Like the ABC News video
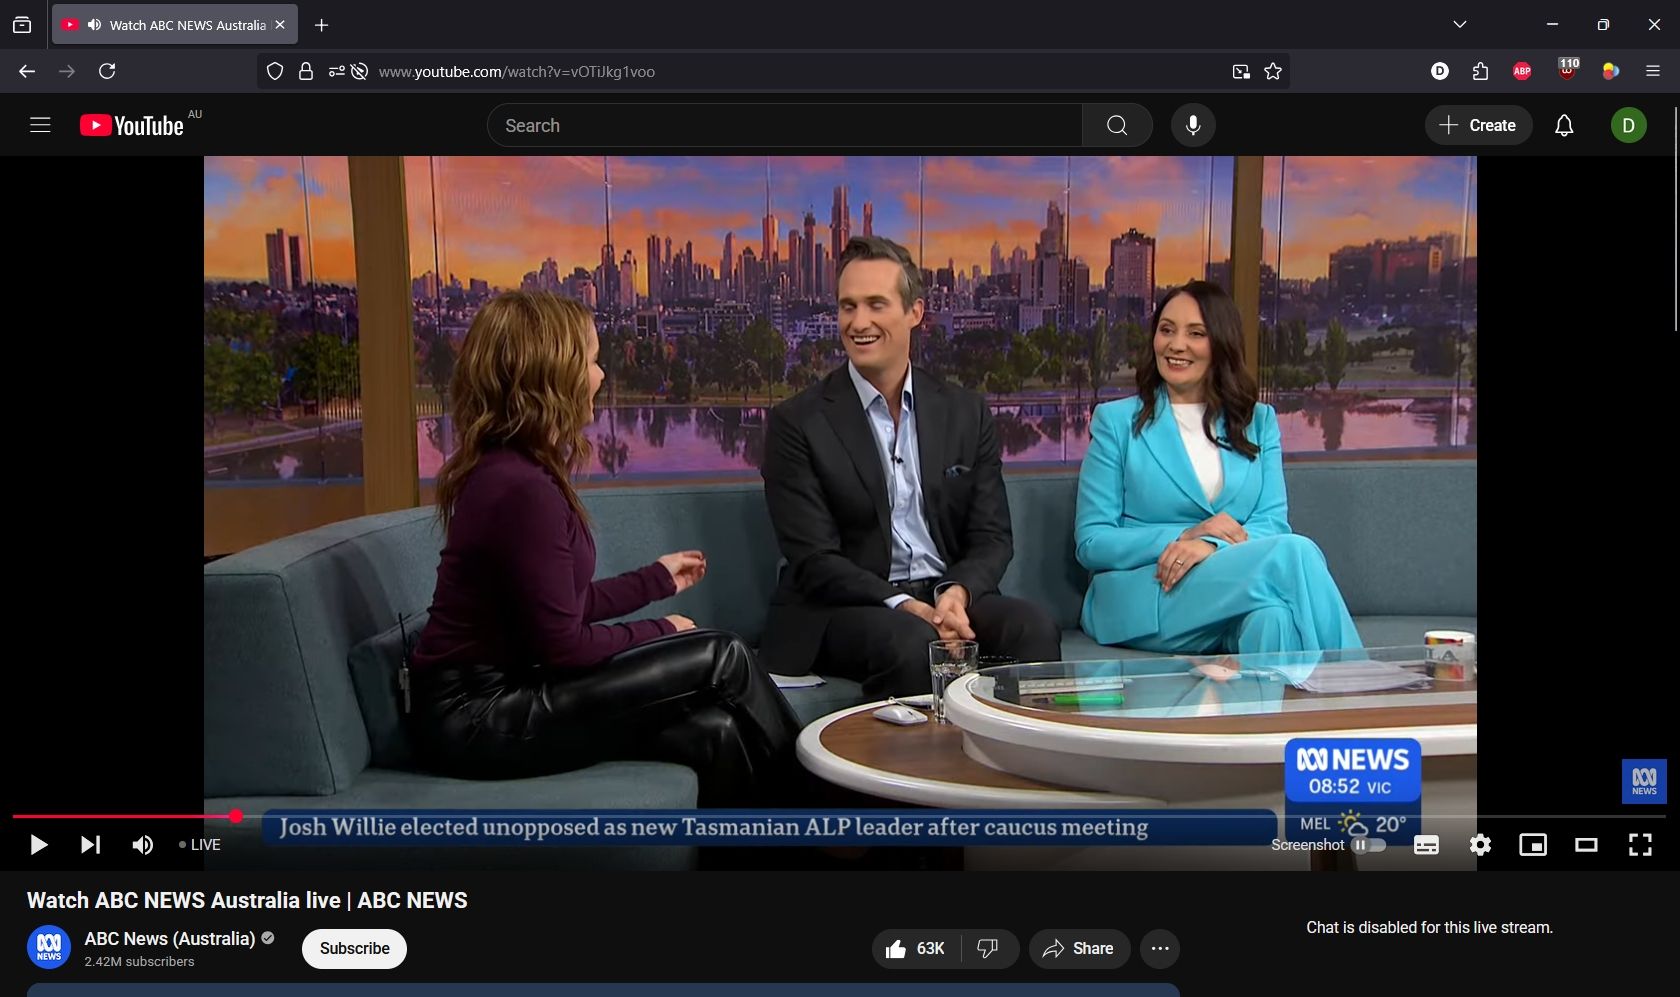 [915, 949]
